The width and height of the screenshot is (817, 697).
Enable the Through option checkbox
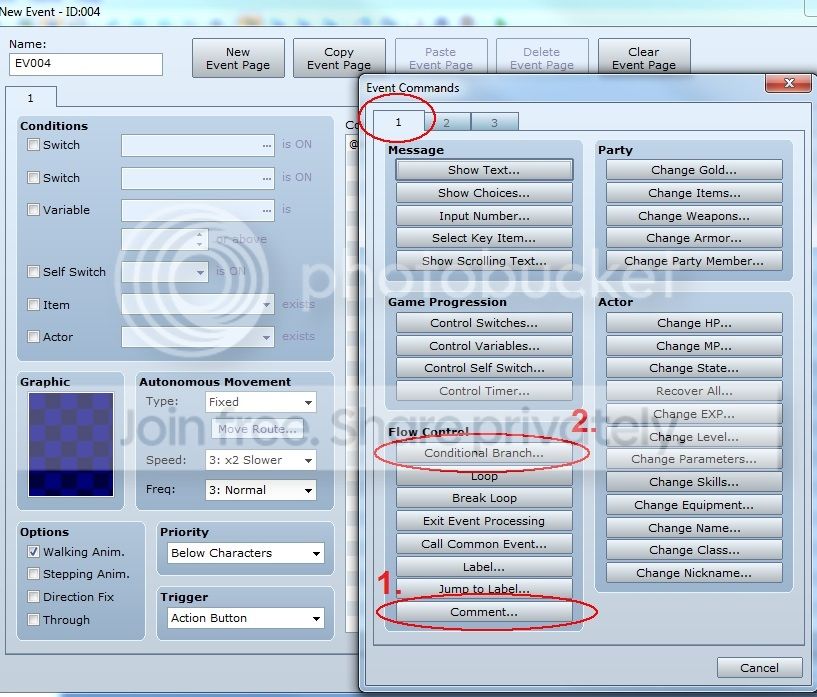(x=33, y=619)
